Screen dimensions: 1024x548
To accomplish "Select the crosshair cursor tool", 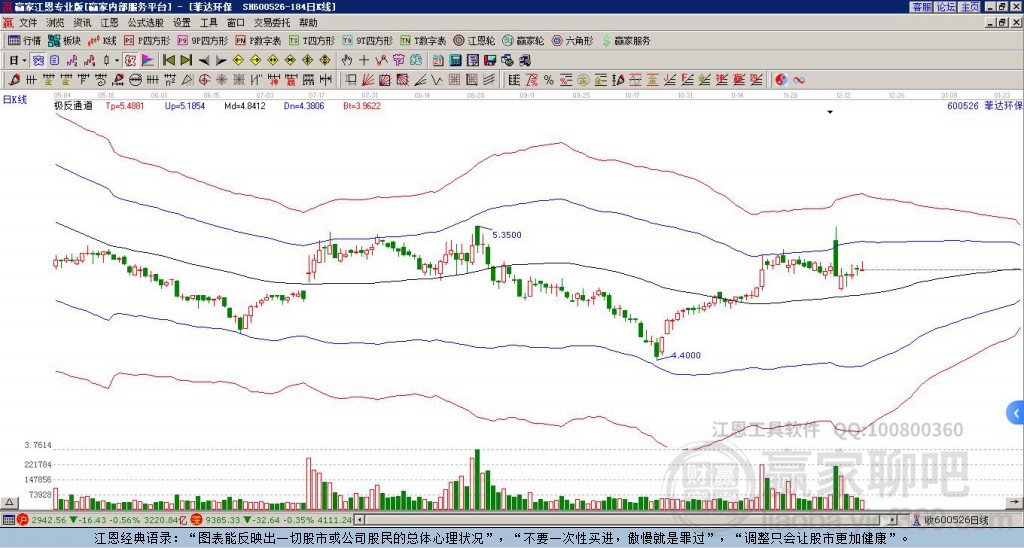I will (x=364, y=61).
